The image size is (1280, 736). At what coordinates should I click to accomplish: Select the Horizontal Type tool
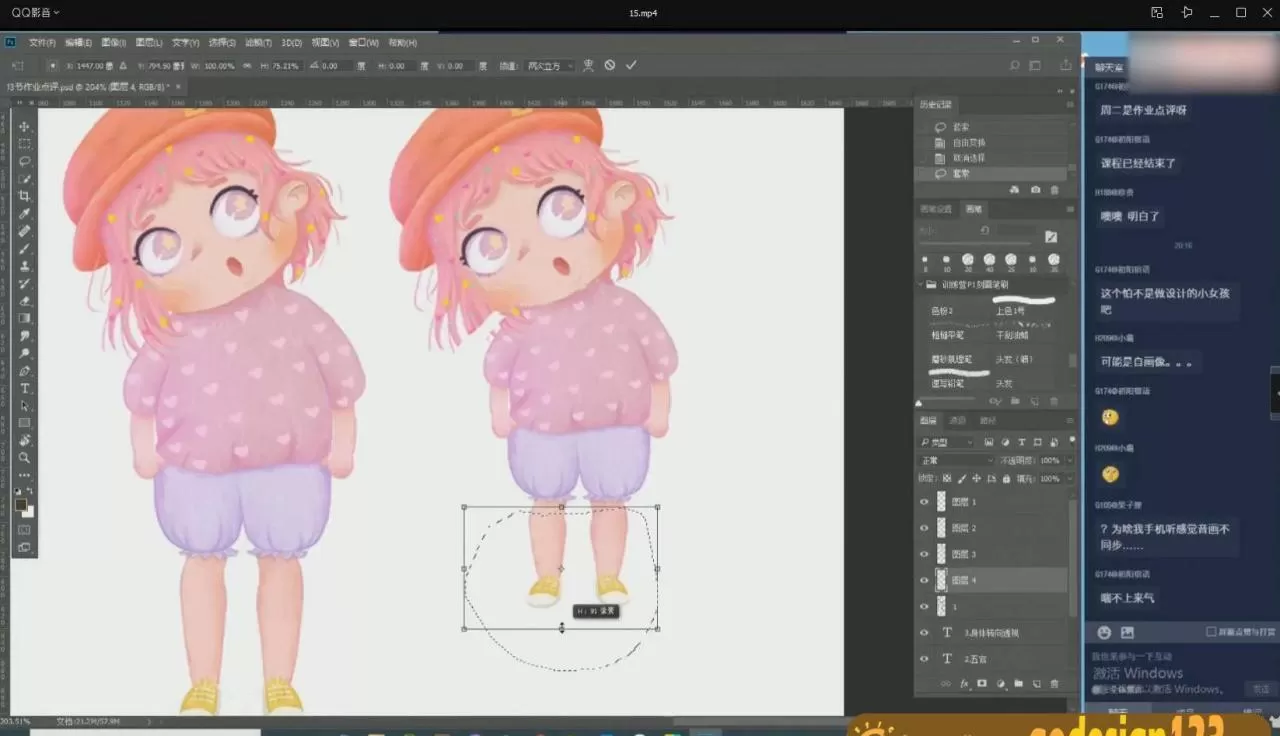(25, 388)
